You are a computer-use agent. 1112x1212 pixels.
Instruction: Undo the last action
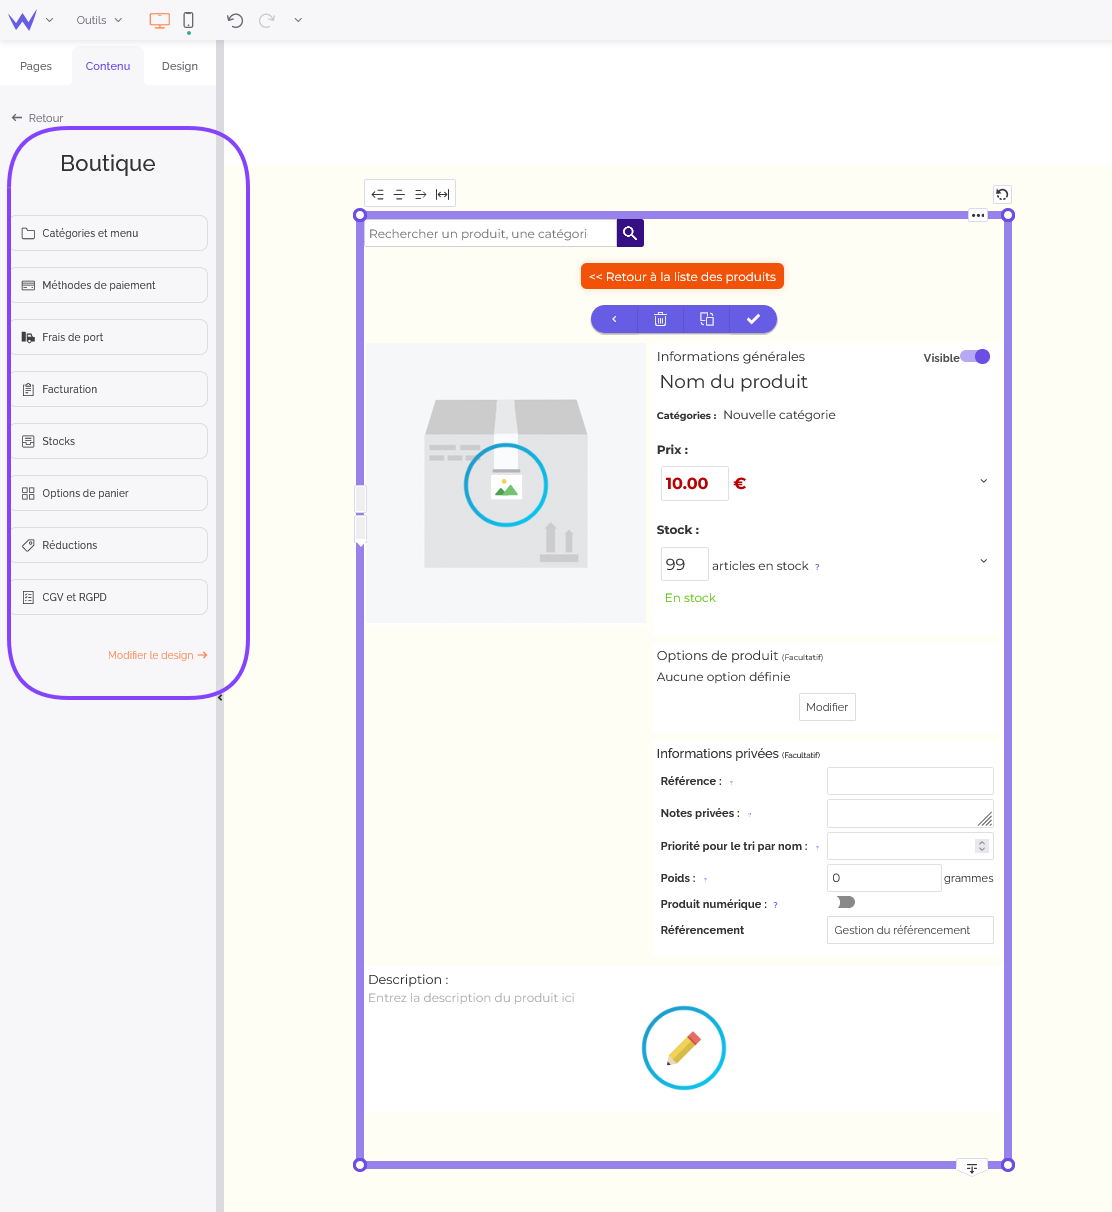[235, 20]
